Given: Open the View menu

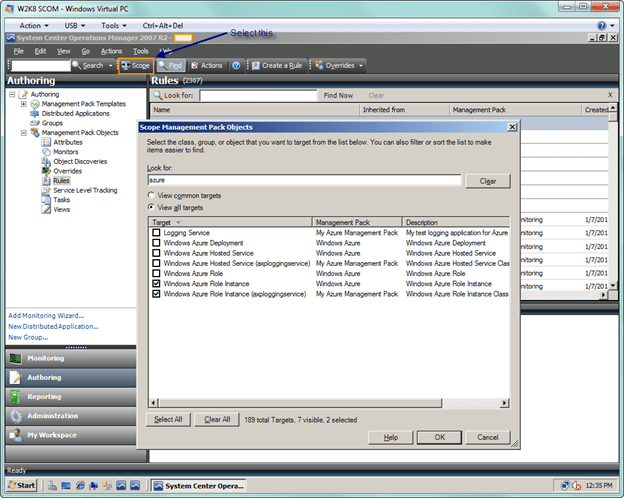Looking at the screenshot, I should point(64,51).
